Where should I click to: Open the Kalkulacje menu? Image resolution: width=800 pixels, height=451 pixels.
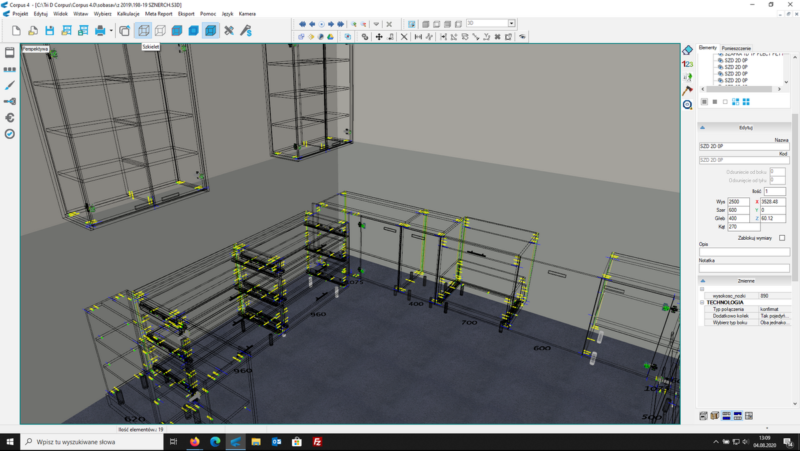click(x=128, y=14)
